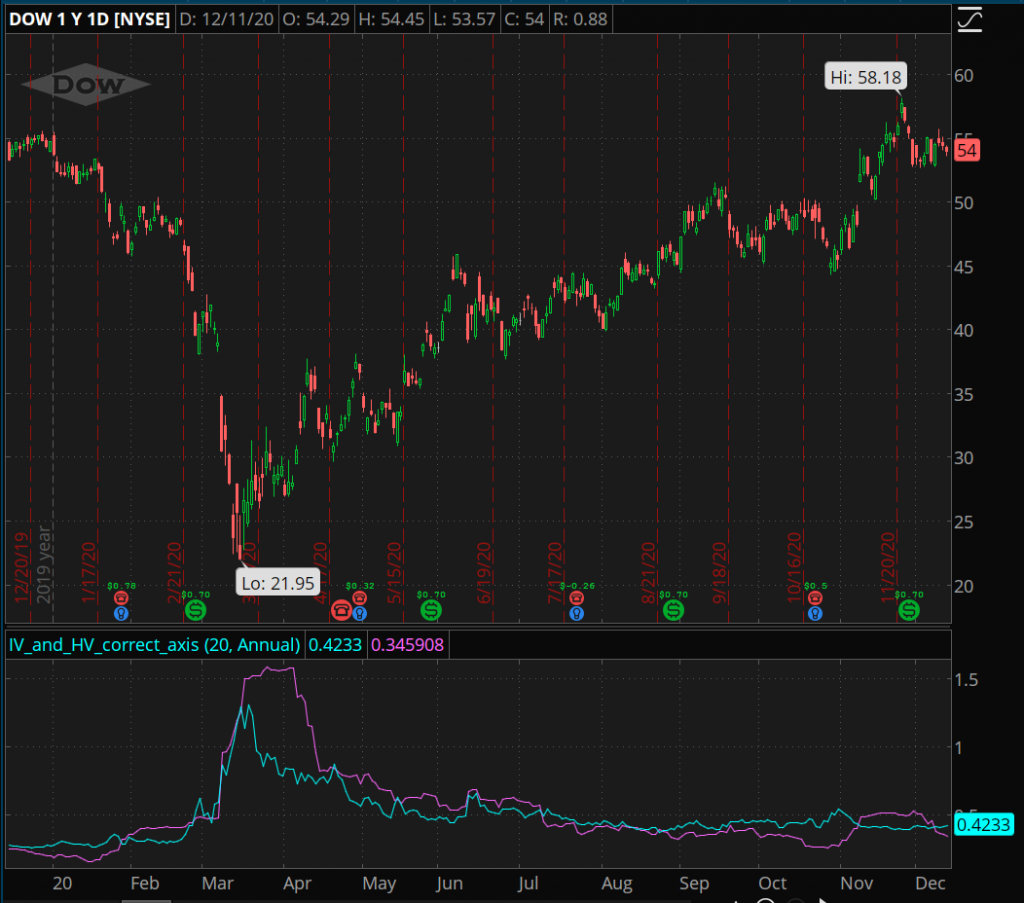
Task: Click the large red conference call icon
Action: [341, 610]
